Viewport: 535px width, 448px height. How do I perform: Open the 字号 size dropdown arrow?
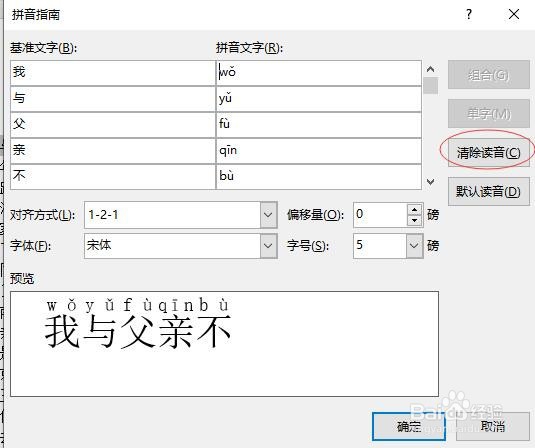pos(414,246)
